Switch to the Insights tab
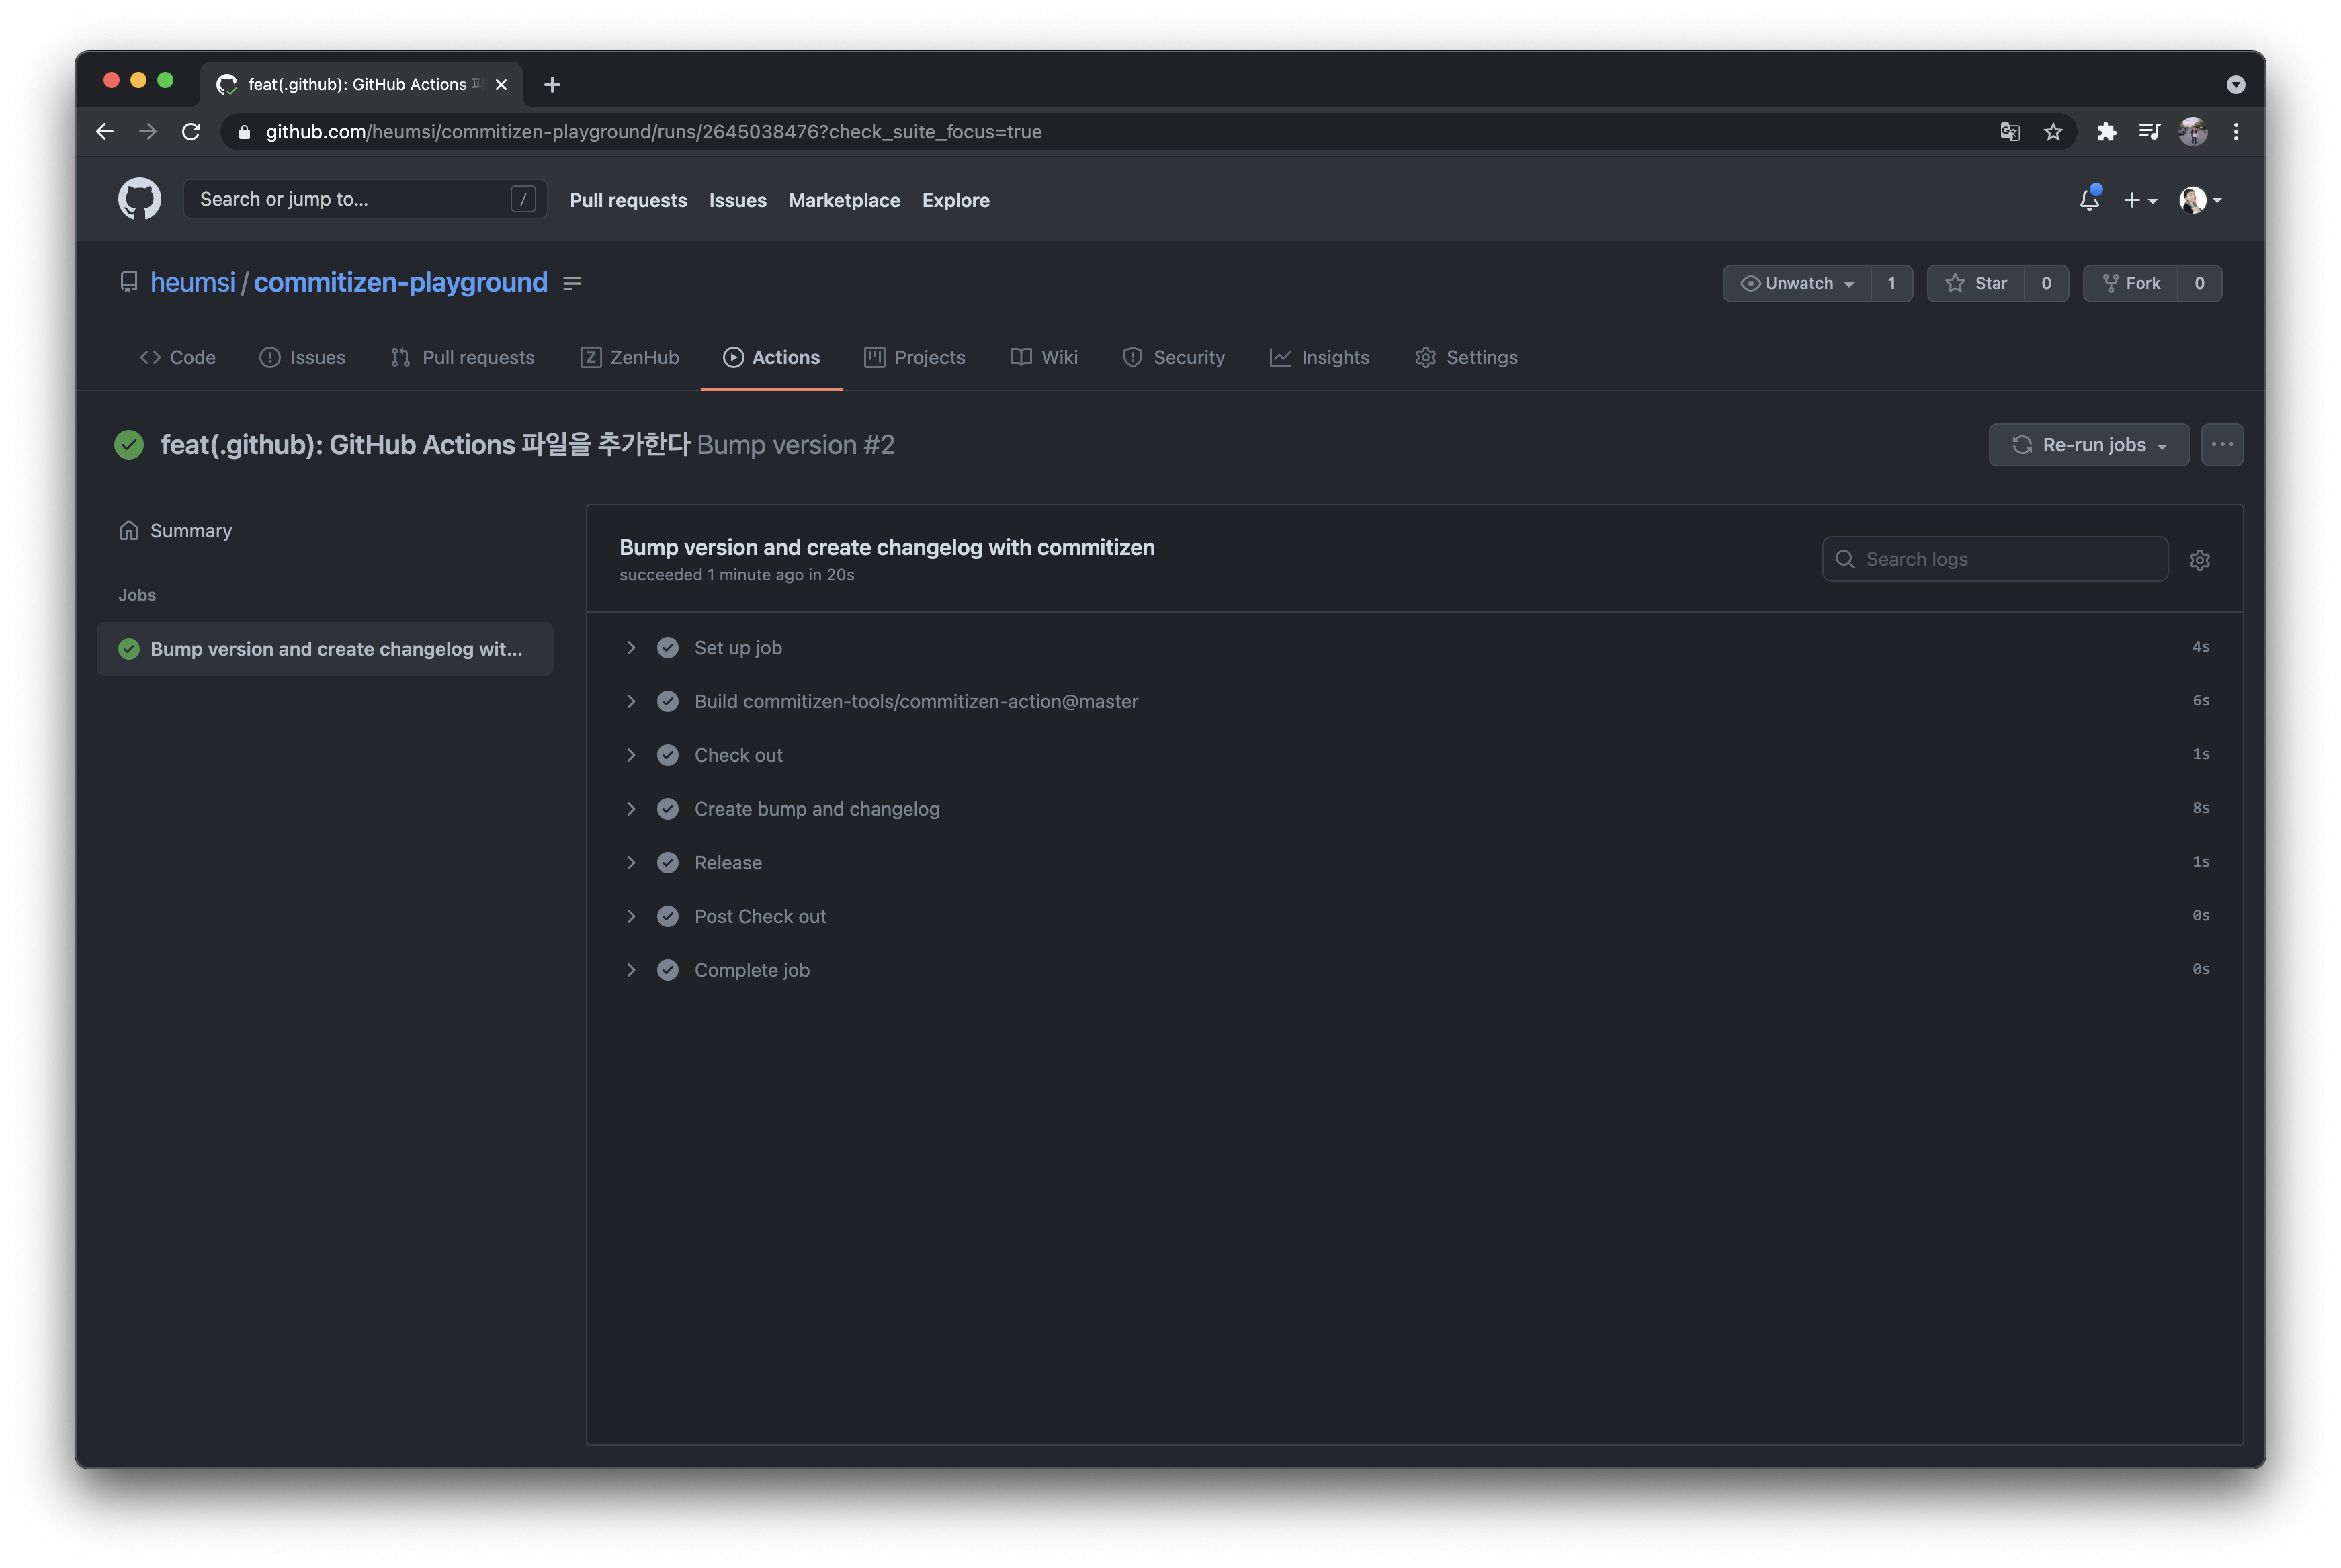The width and height of the screenshot is (2341, 1568). [1319, 358]
